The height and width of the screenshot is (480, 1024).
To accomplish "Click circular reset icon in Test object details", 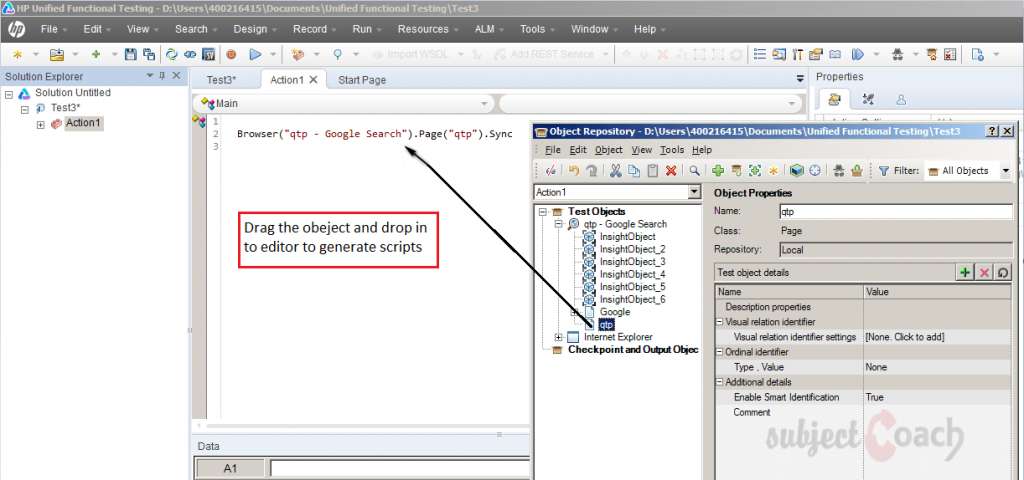I will tap(1003, 273).
